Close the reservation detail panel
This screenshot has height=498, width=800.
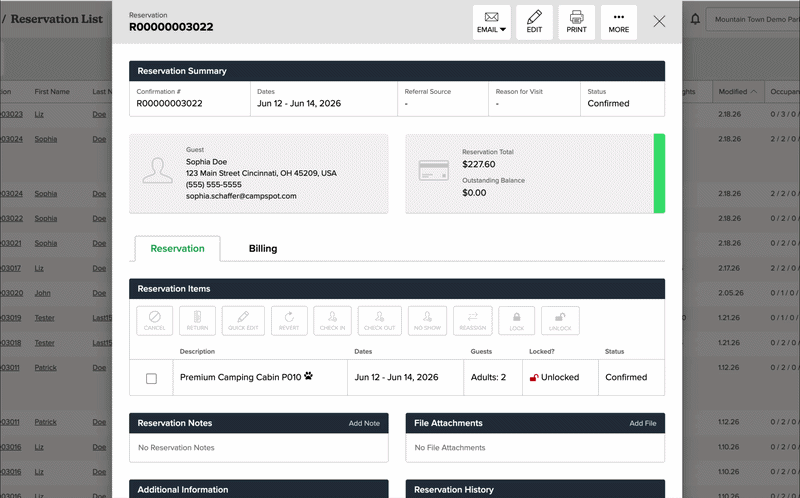(659, 21)
